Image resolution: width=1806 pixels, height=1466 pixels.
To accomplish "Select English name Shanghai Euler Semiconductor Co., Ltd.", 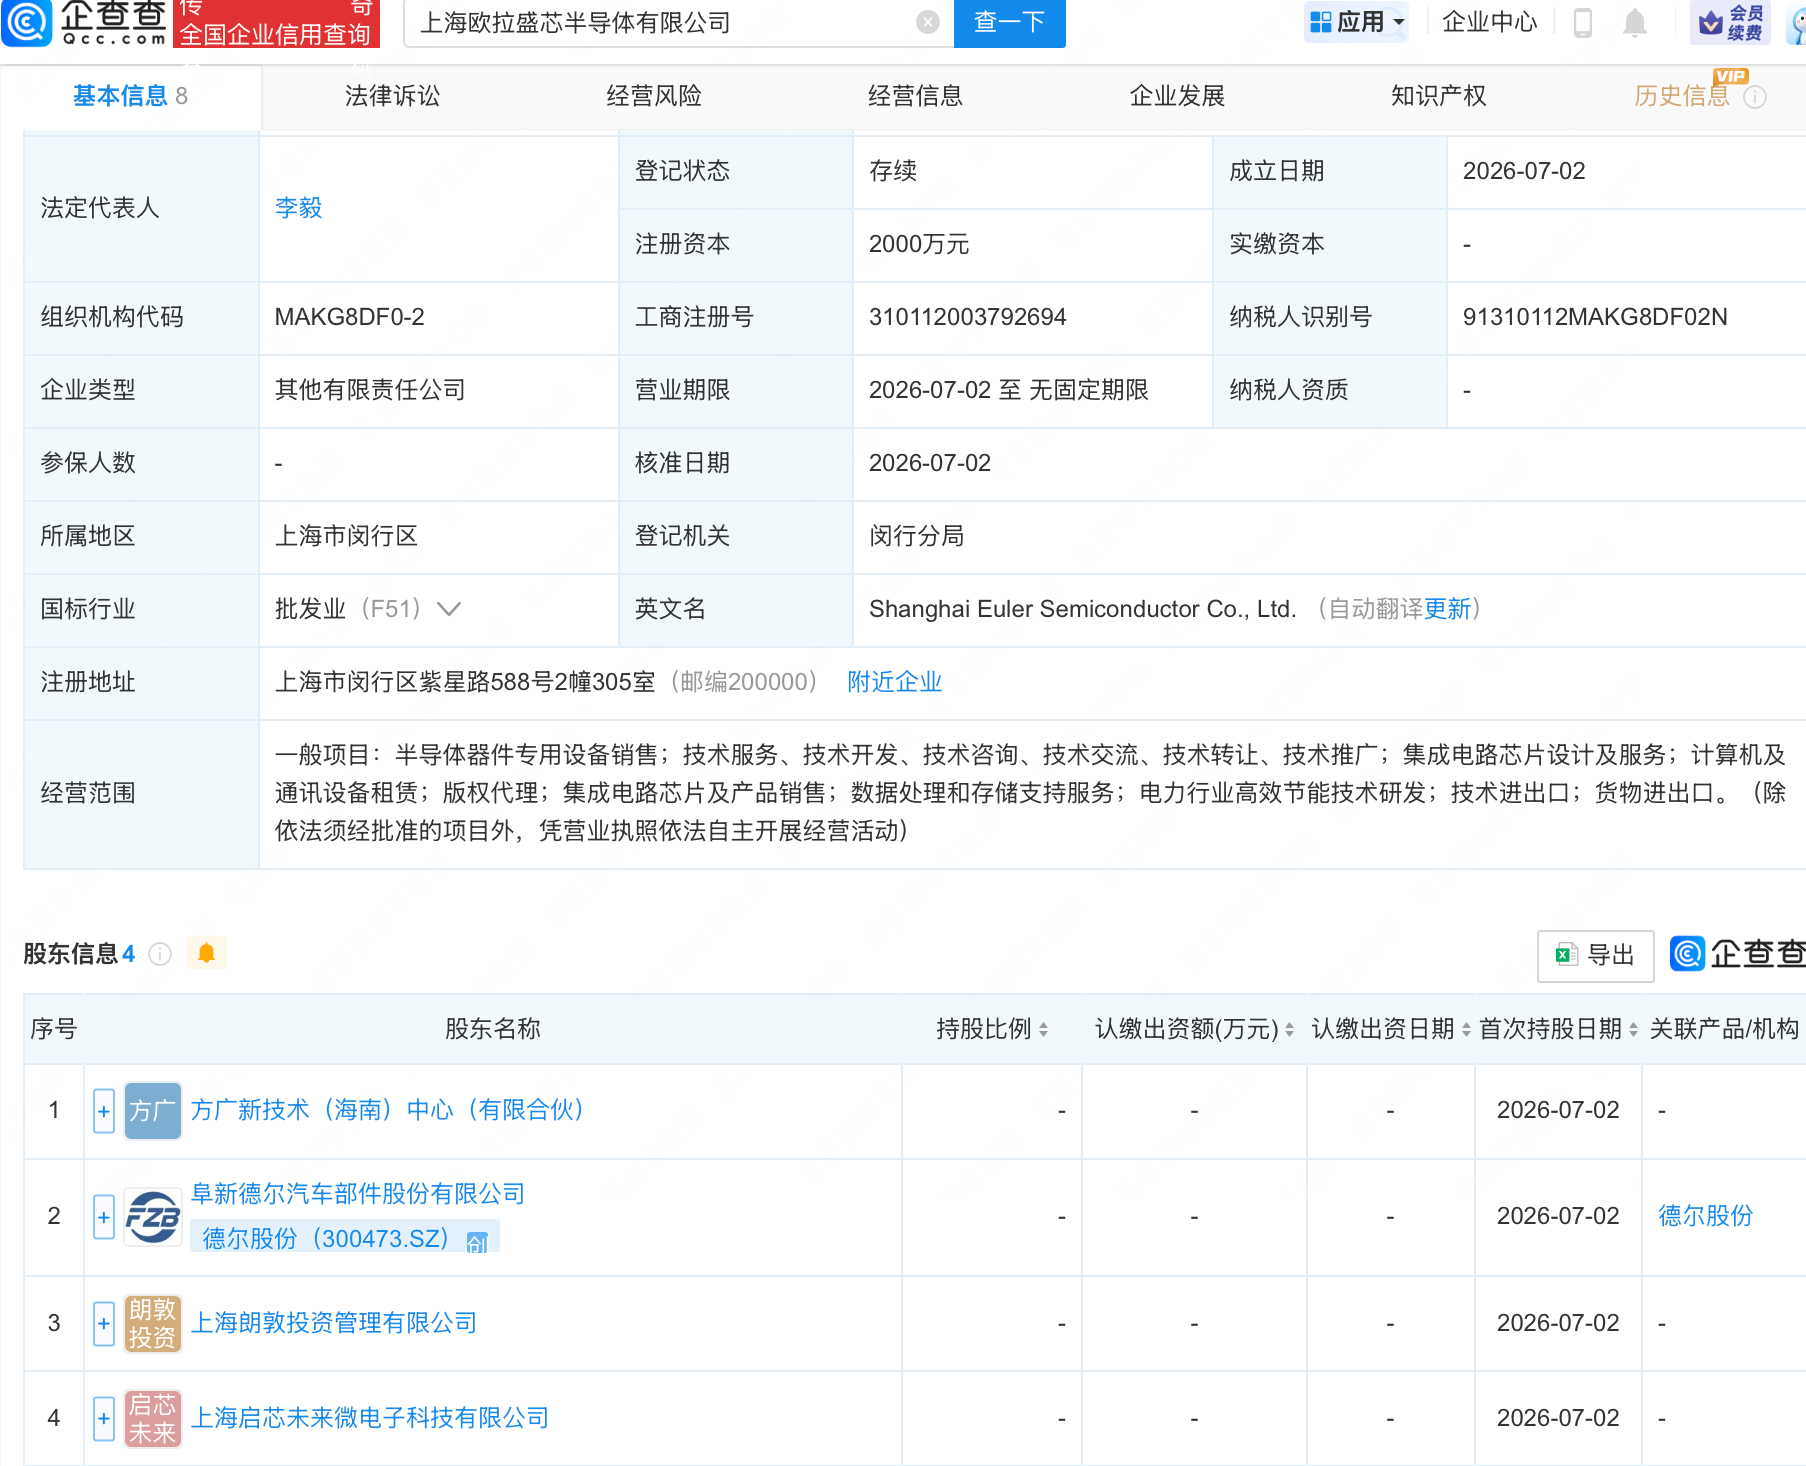I will (1082, 609).
